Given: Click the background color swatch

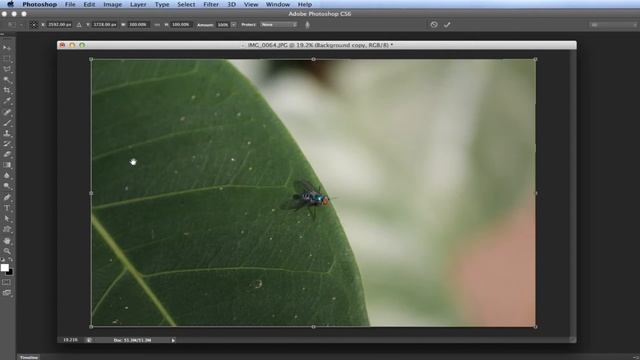Looking at the screenshot, I should click(x=10, y=272).
